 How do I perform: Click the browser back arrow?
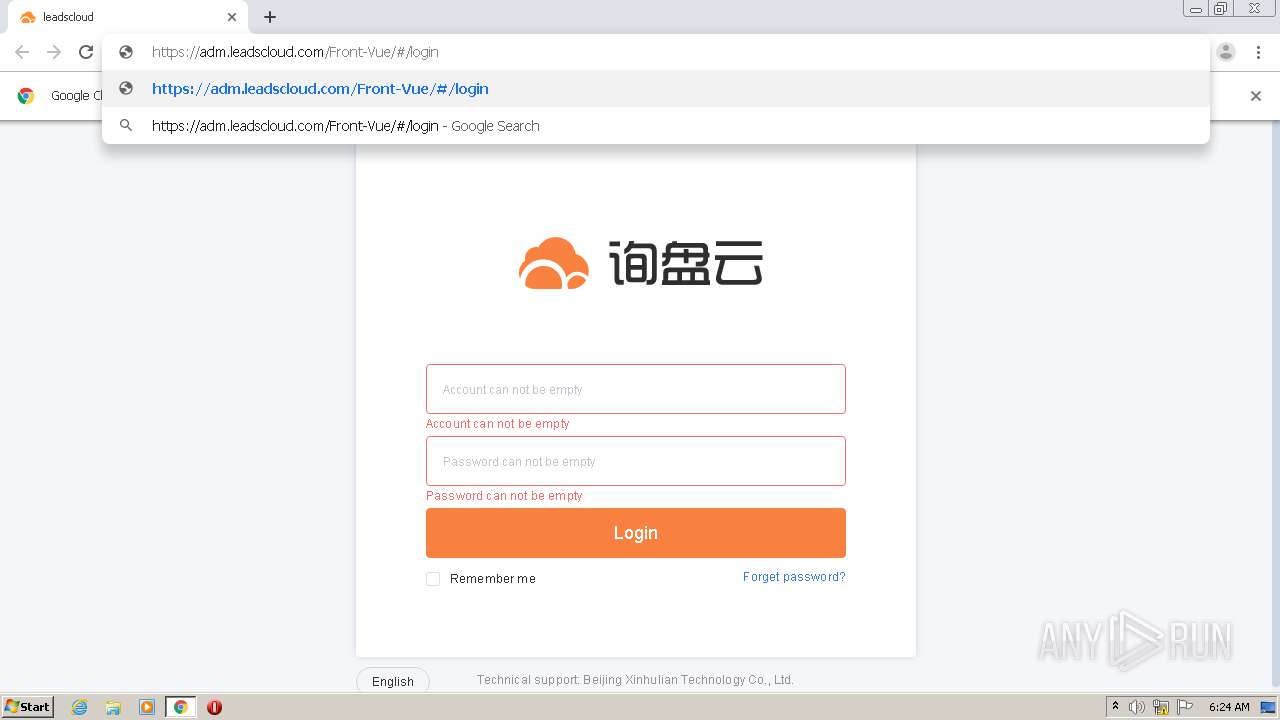tap(22, 52)
